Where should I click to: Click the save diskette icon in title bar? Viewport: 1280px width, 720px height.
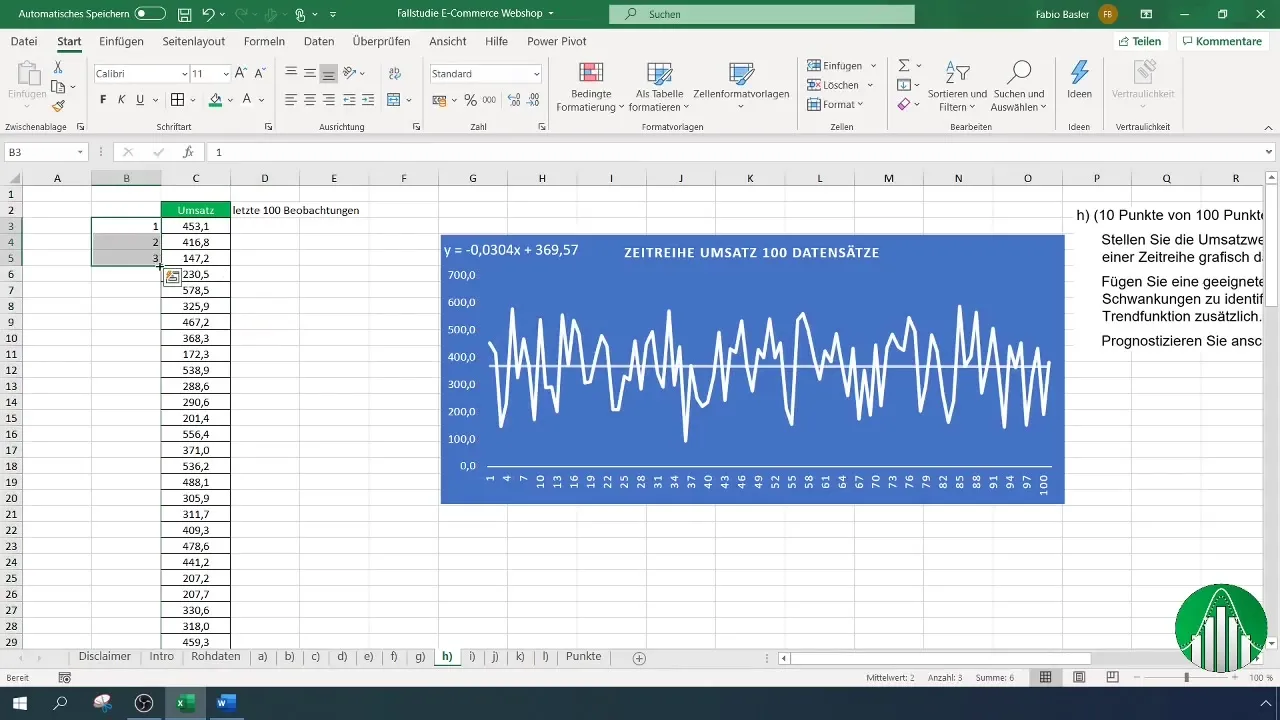click(x=184, y=15)
